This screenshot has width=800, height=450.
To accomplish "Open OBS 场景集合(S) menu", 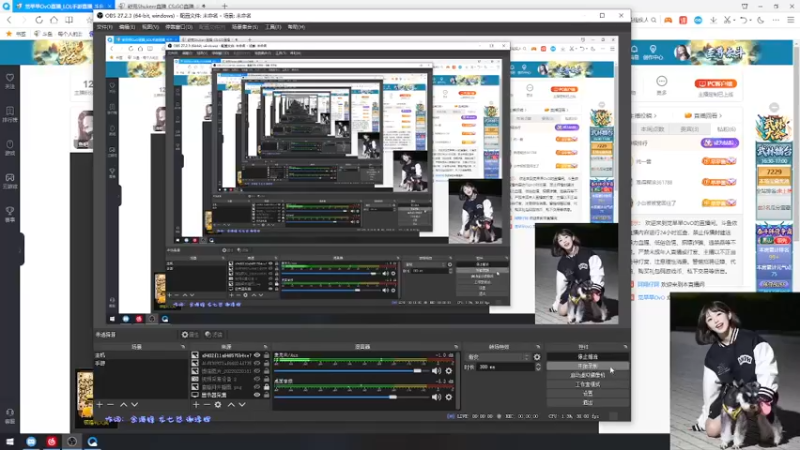I will tap(245, 27).
